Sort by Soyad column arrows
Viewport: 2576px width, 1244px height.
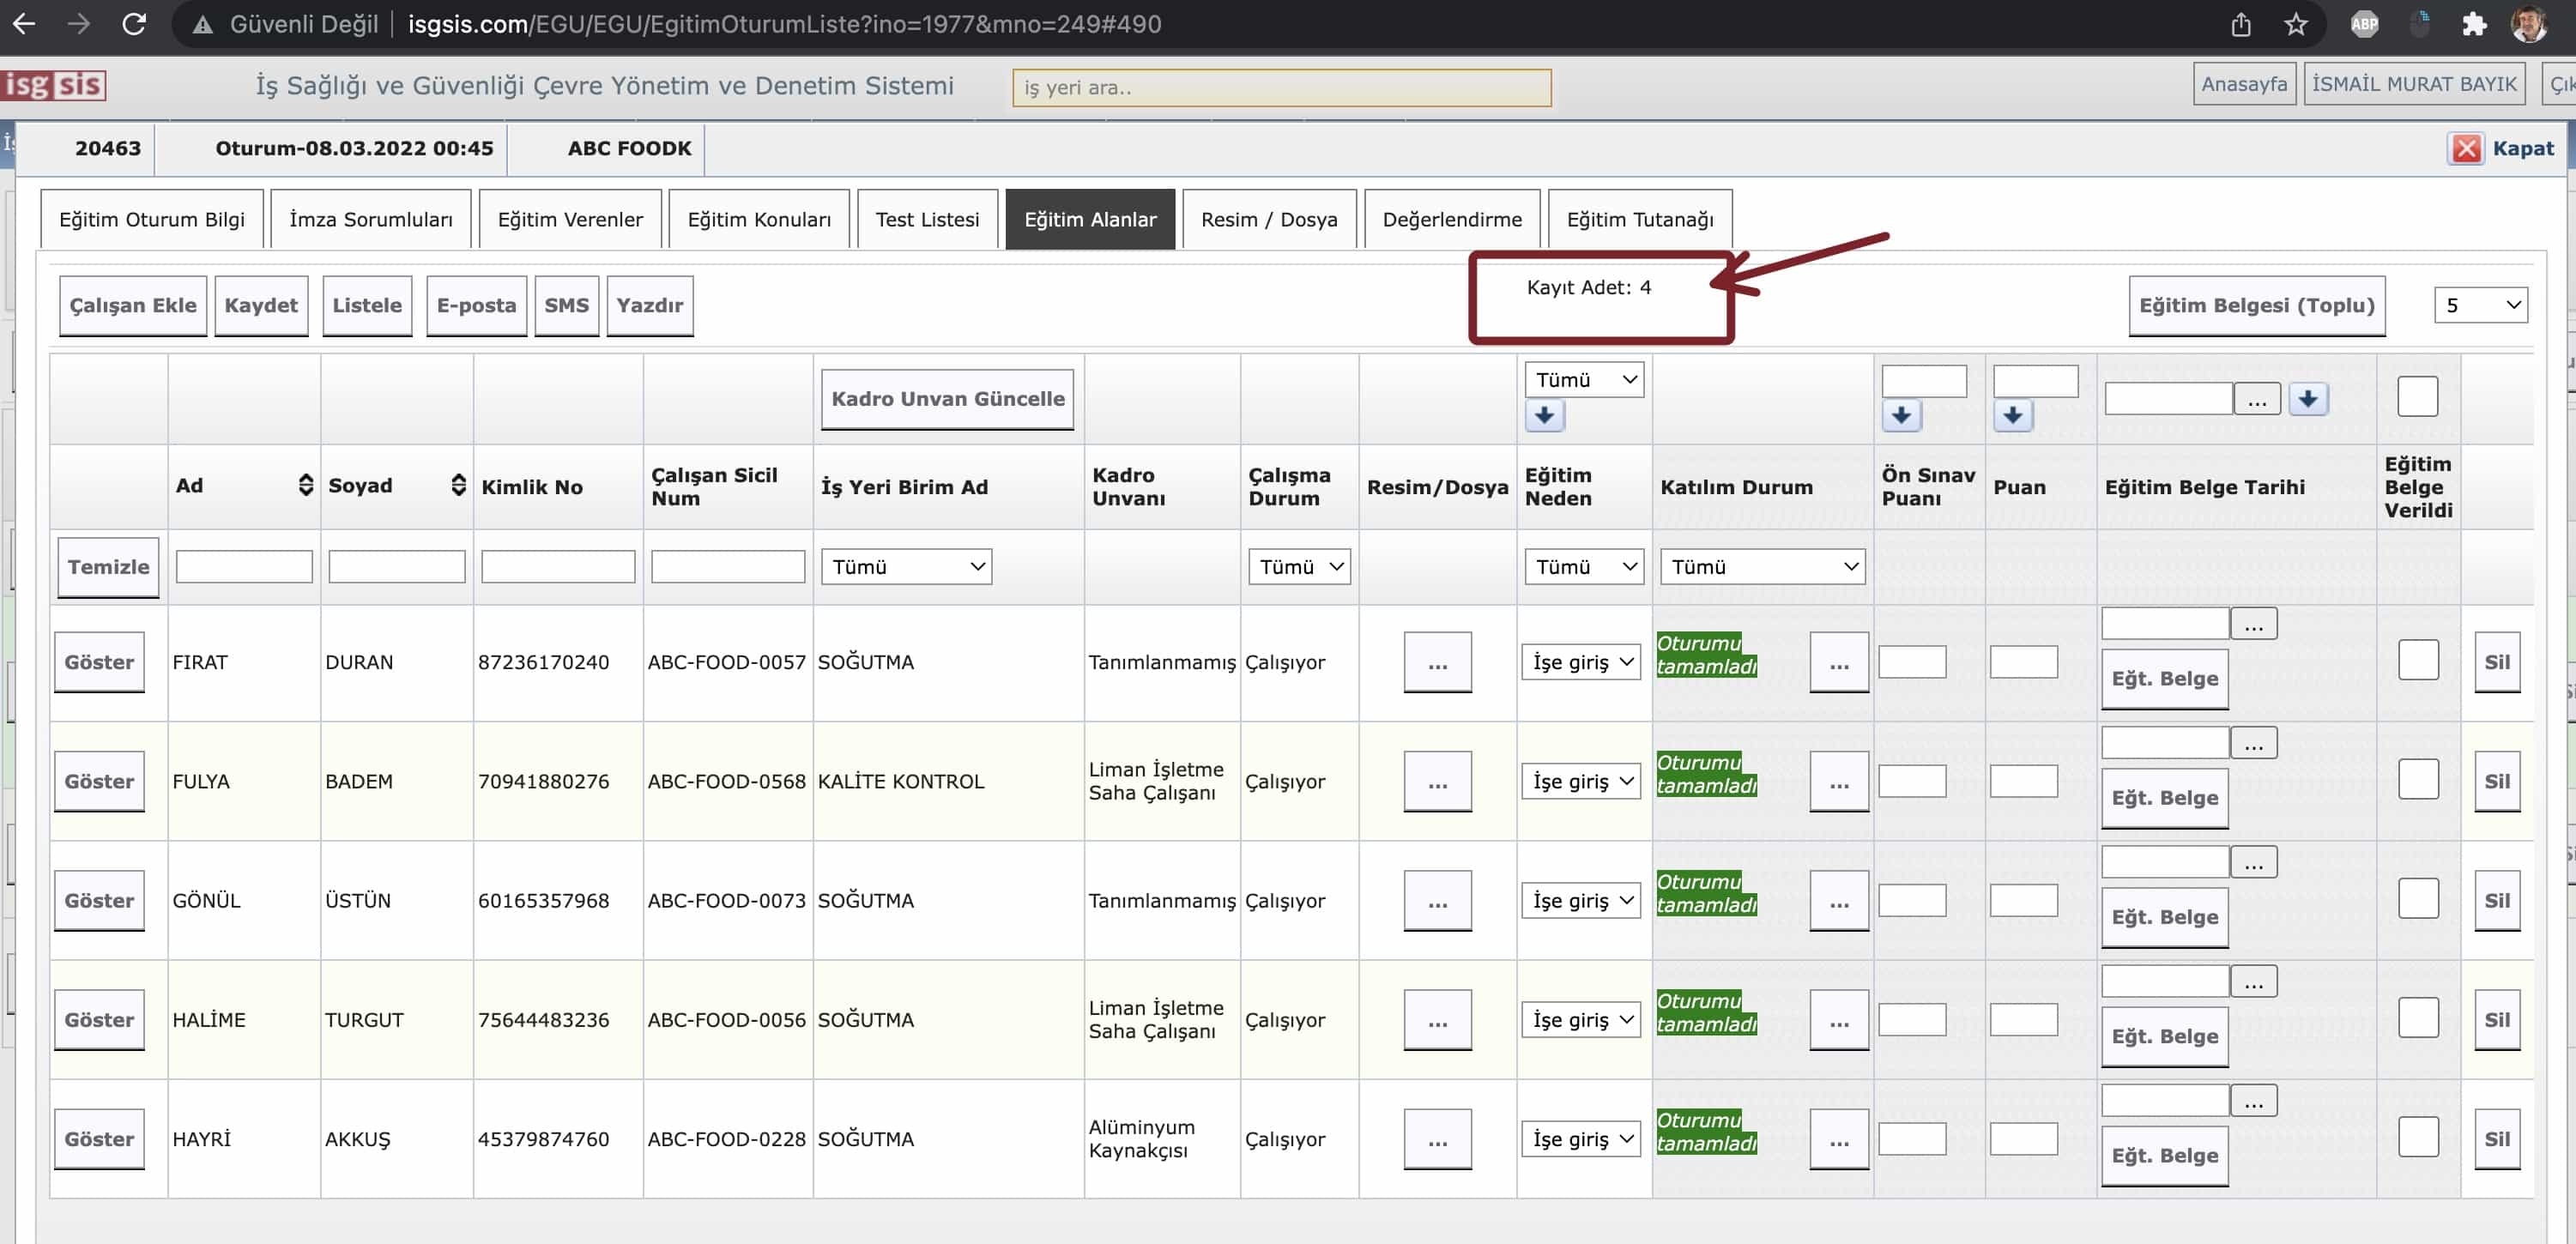[x=458, y=486]
